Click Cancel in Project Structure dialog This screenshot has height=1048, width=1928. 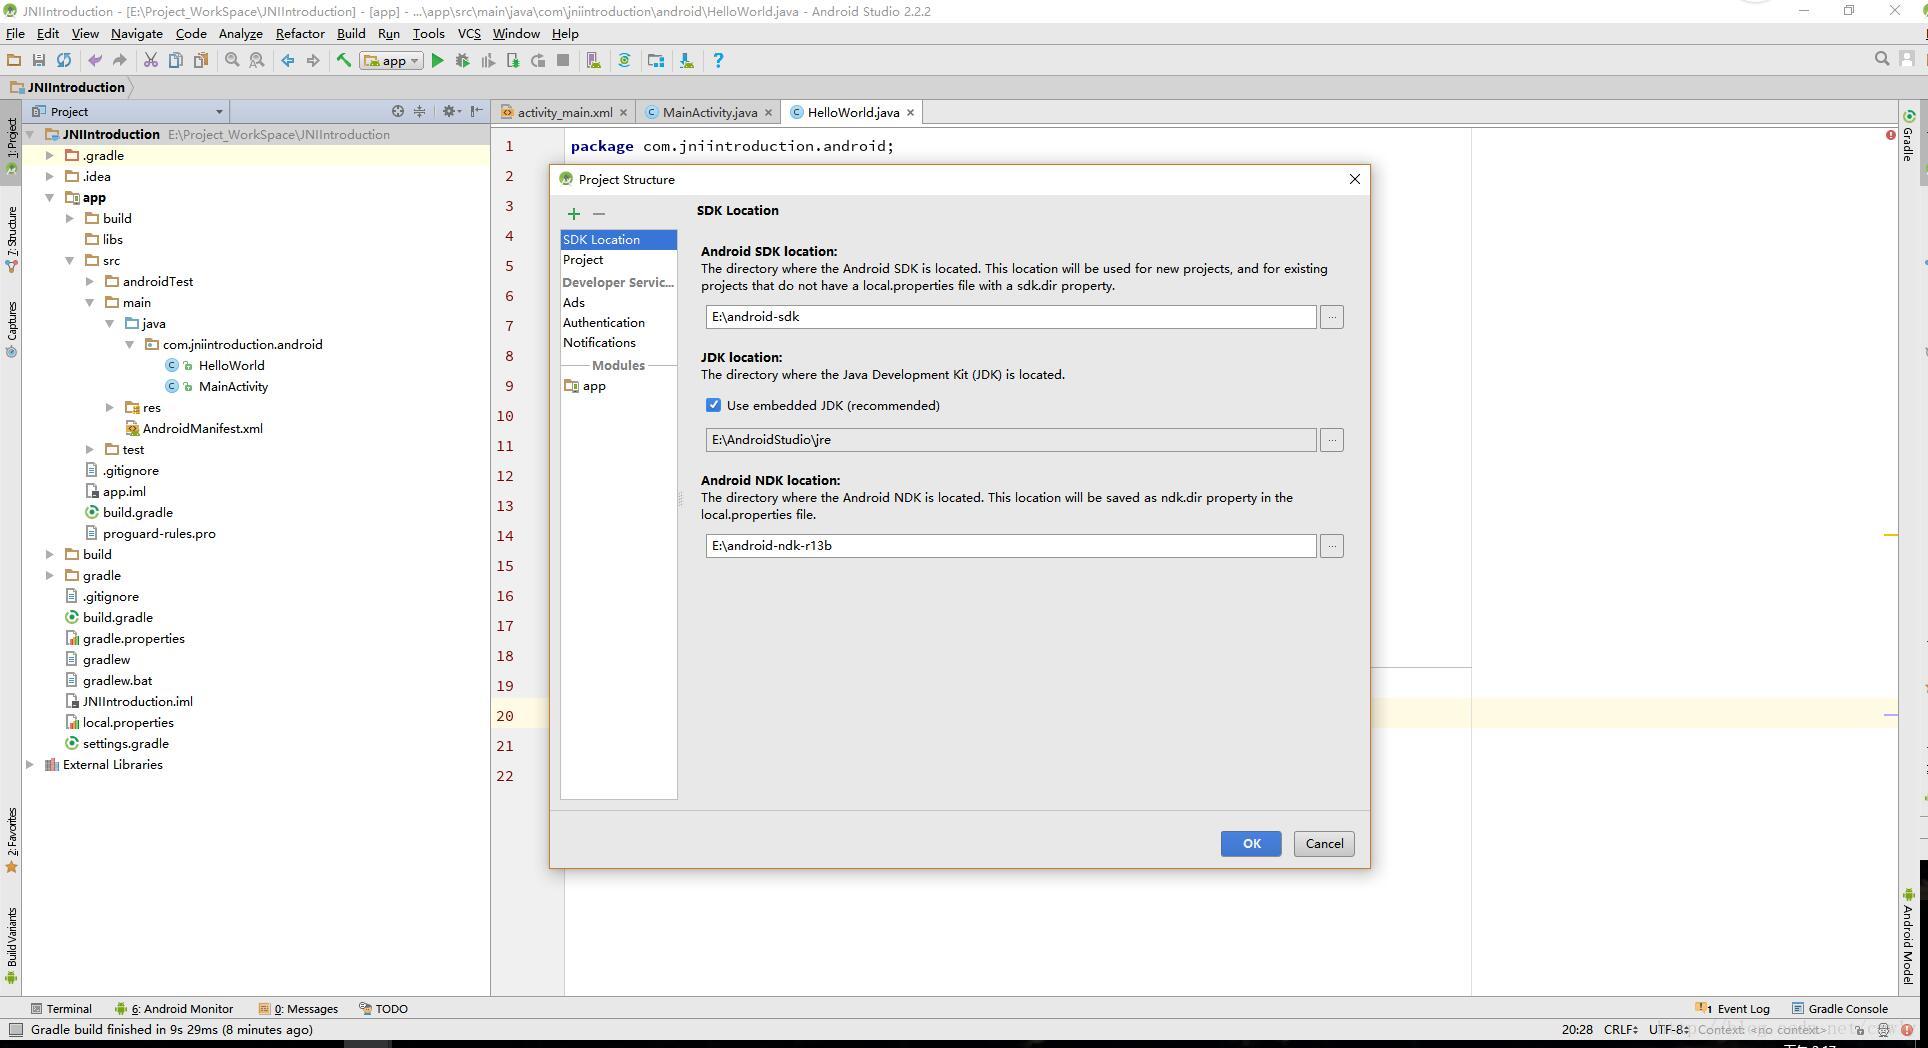click(1324, 844)
